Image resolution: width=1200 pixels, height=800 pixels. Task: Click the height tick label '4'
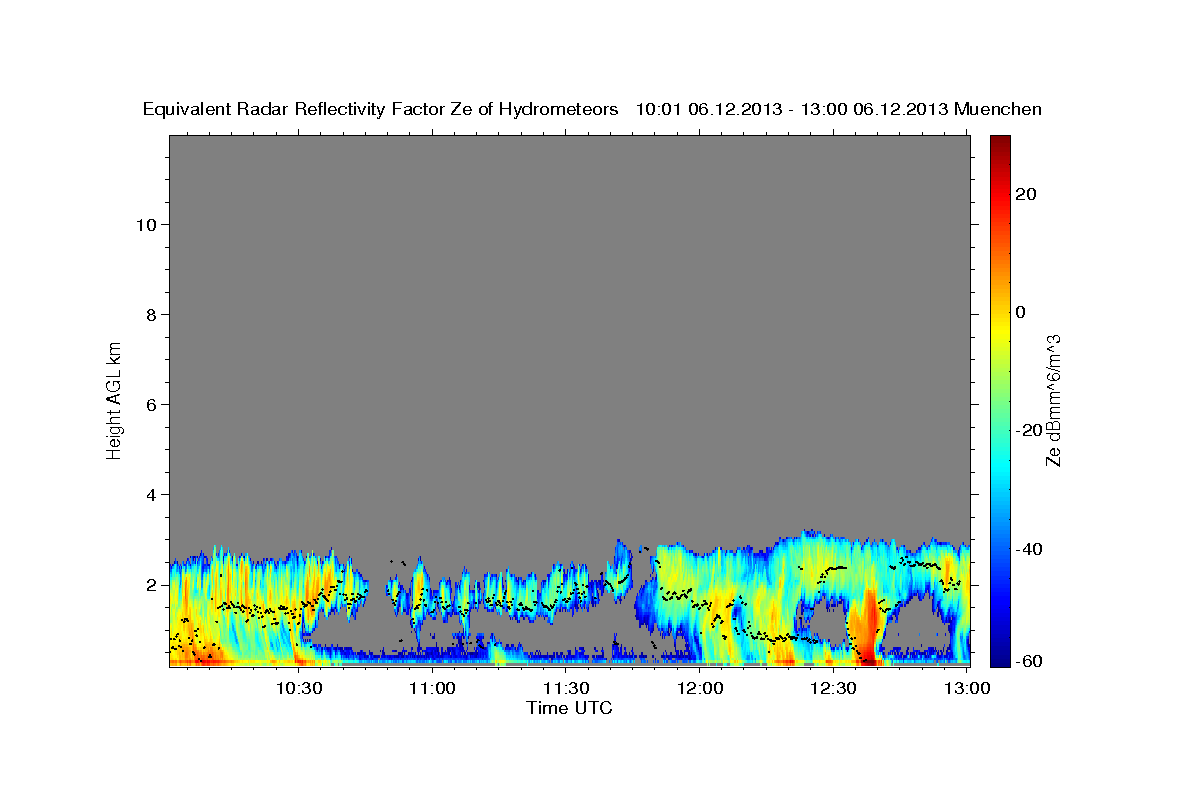click(153, 494)
